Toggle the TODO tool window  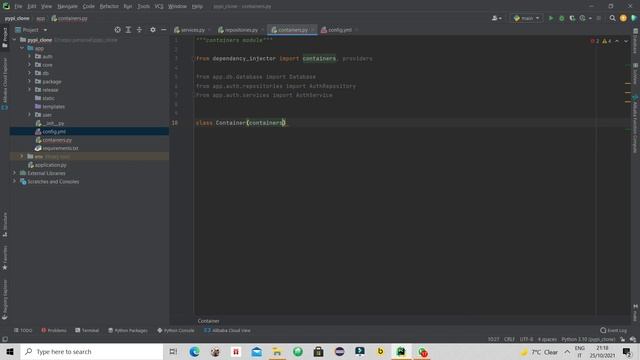coord(23,330)
